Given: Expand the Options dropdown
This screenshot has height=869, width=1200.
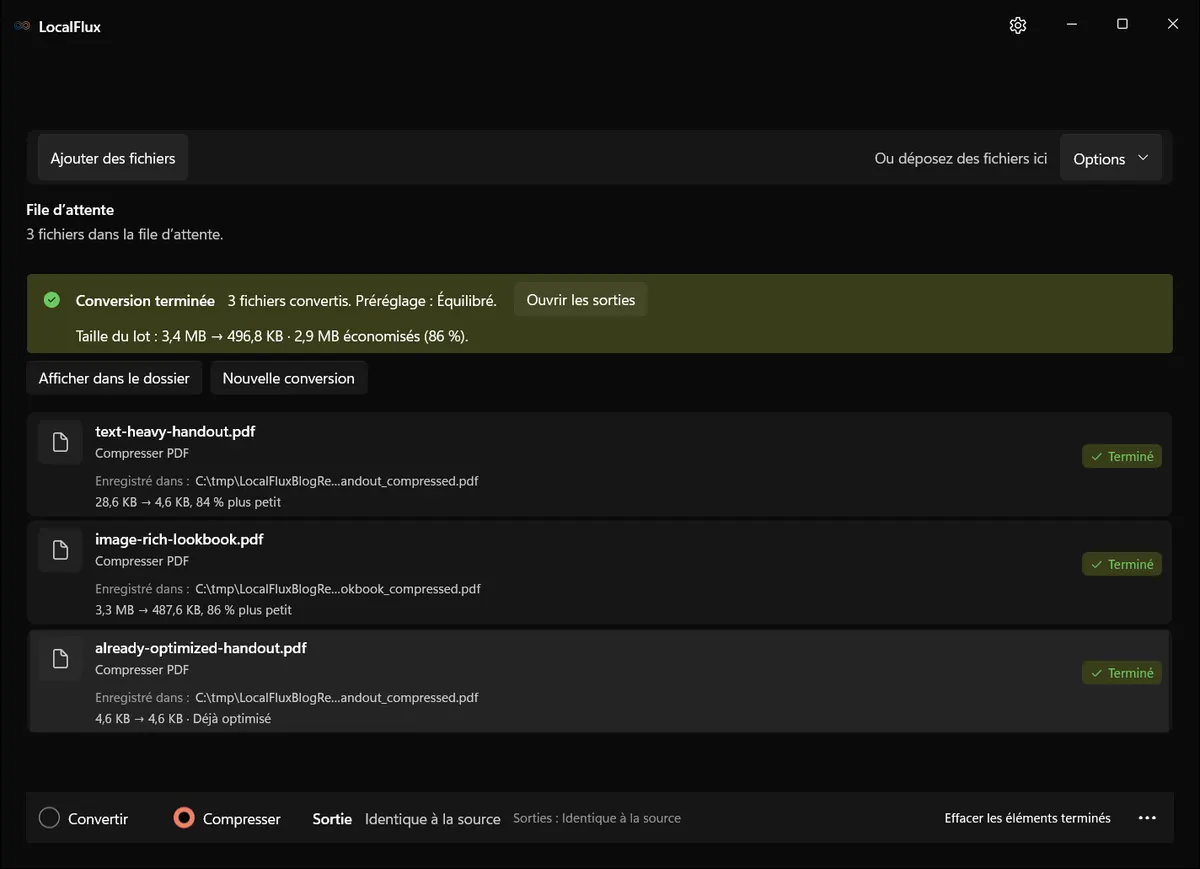Looking at the screenshot, I should pyautogui.click(x=1111, y=158).
